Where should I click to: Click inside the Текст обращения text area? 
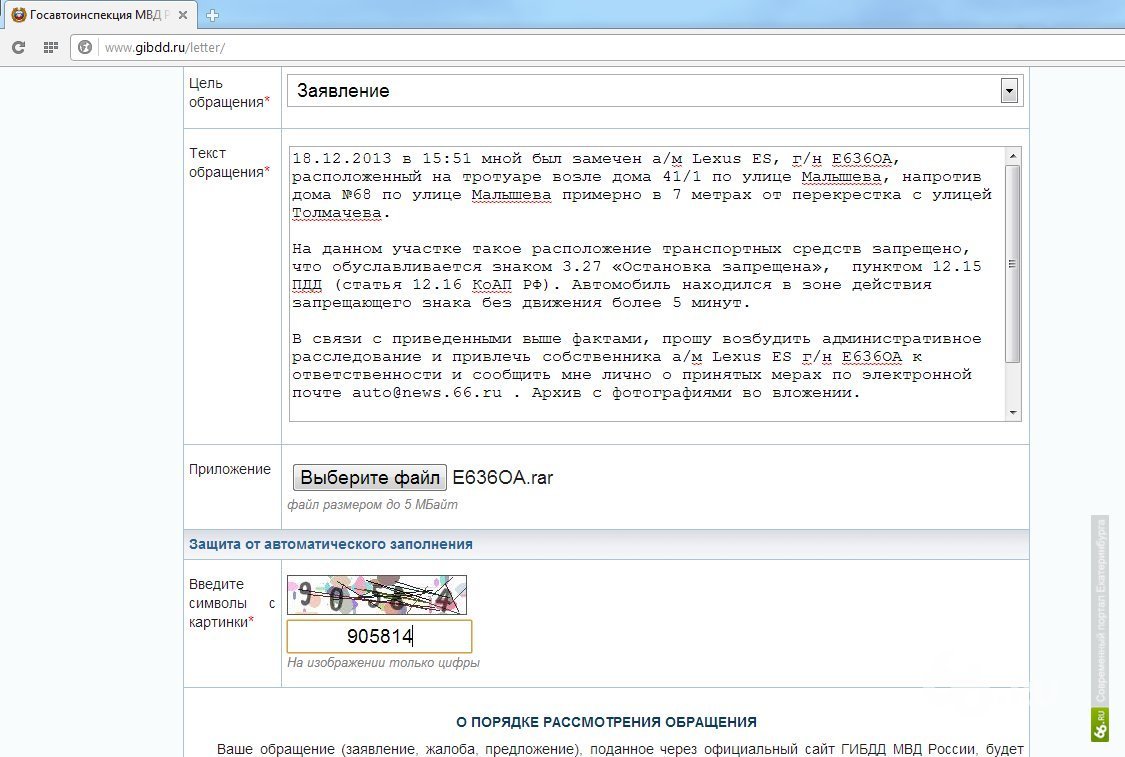pos(647,284)
